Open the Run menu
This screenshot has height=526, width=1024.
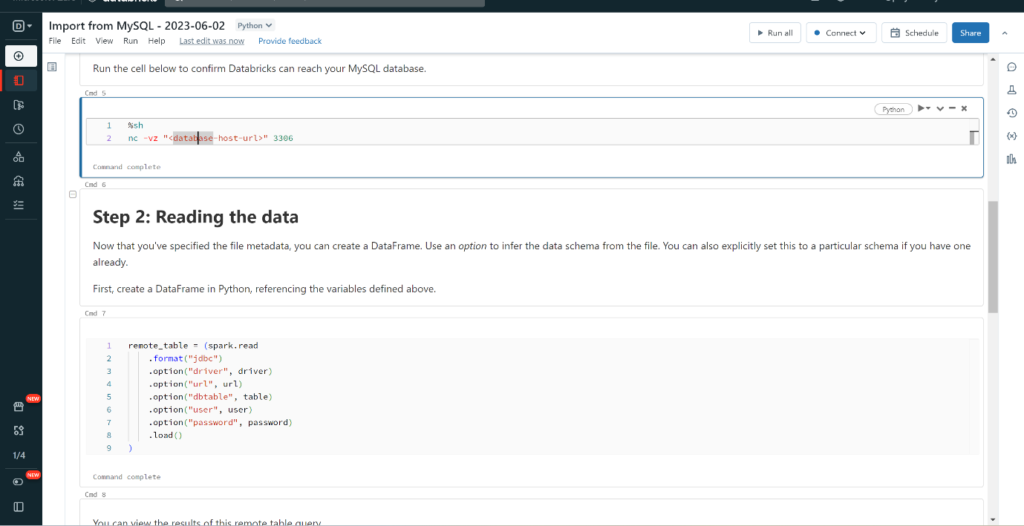131,41
